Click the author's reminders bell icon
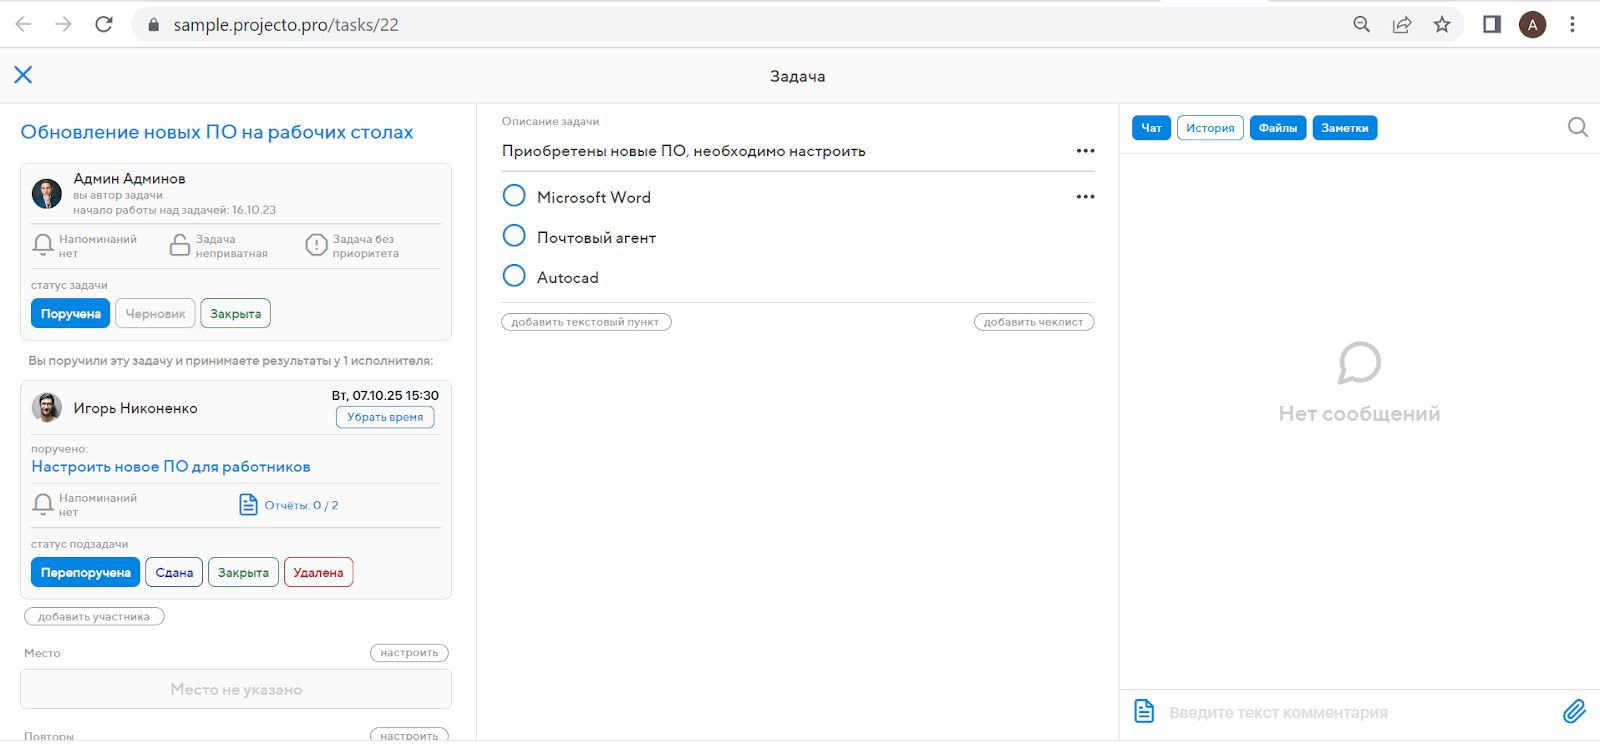 coord(43,245)
